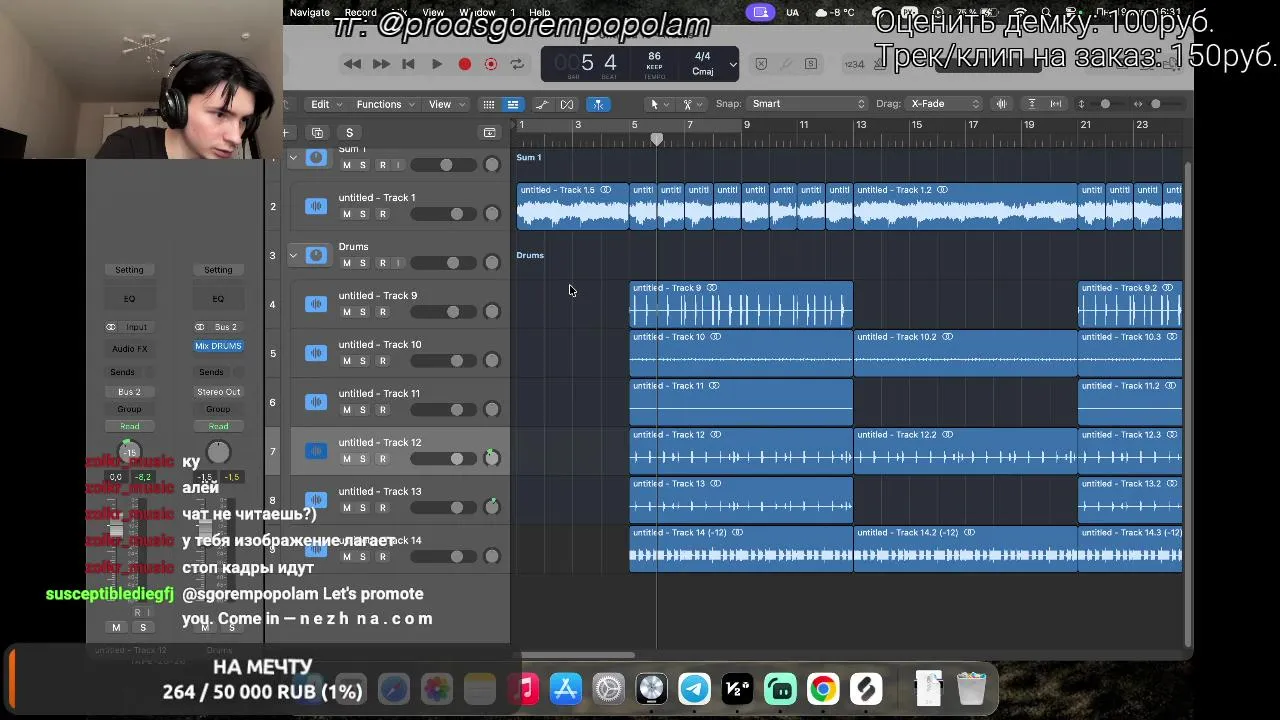The height and width of the screenshot is (720, 1280).
Task: Solo untitled - Track 12
Action: tap(363, 459)
